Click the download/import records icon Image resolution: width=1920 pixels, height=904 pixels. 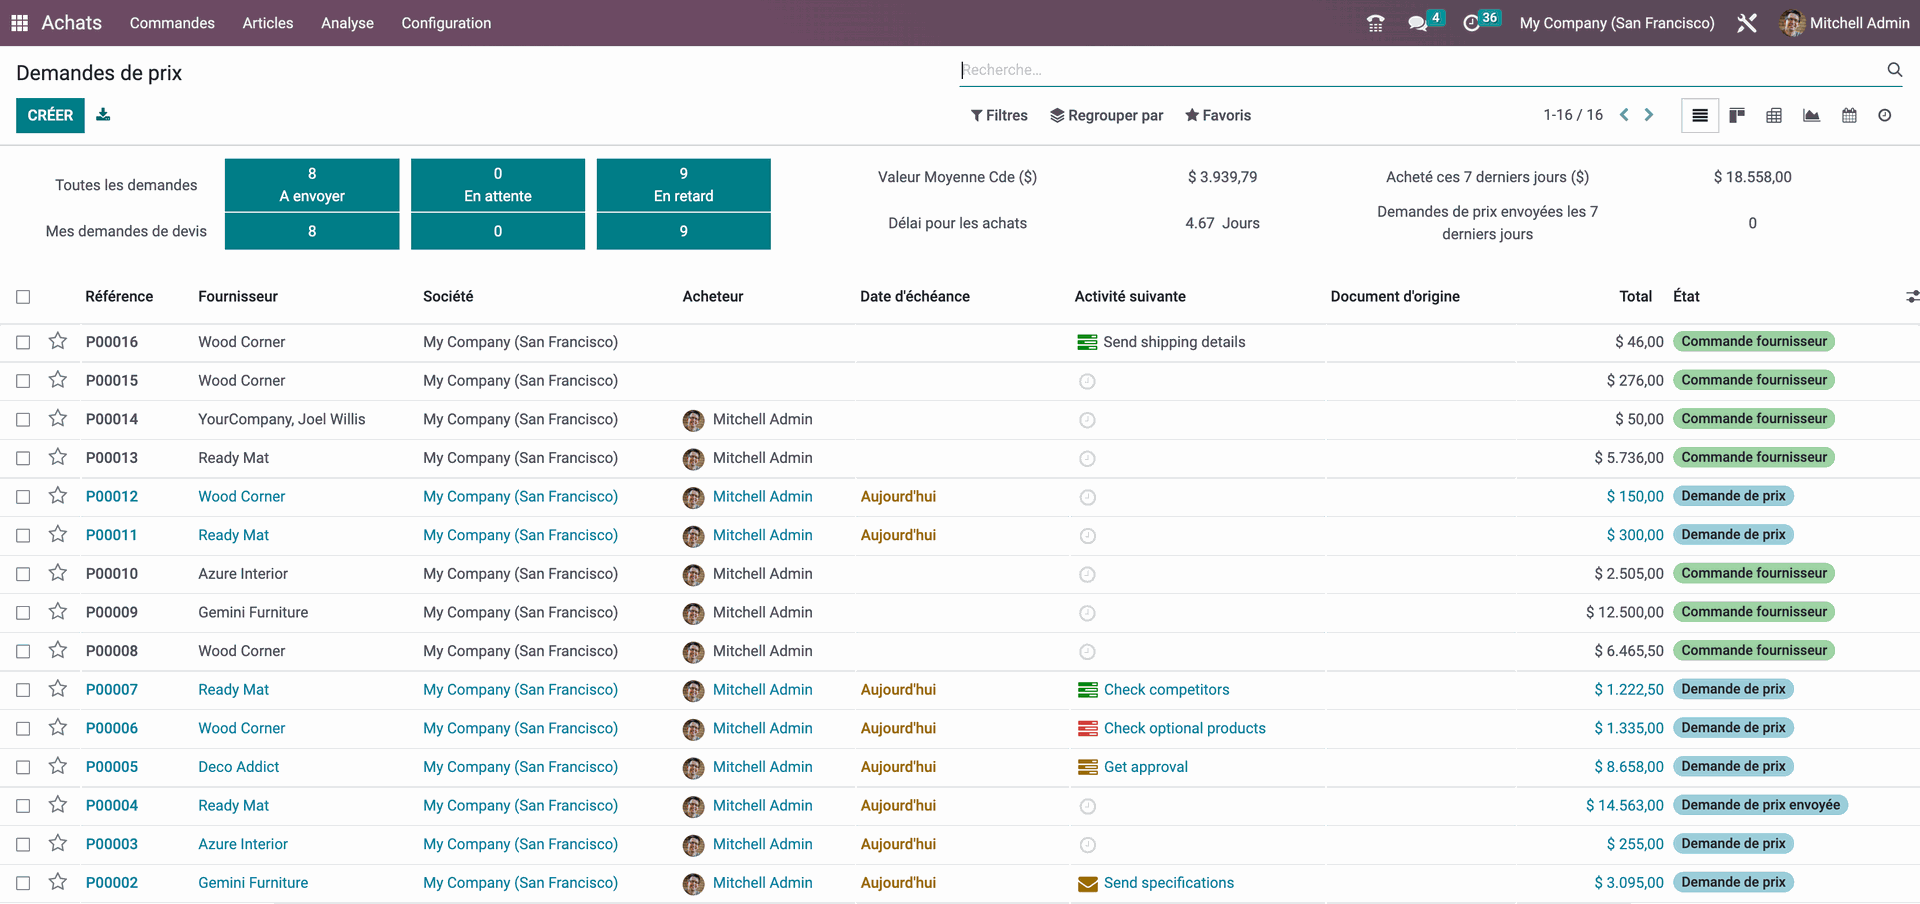(103, 115)
